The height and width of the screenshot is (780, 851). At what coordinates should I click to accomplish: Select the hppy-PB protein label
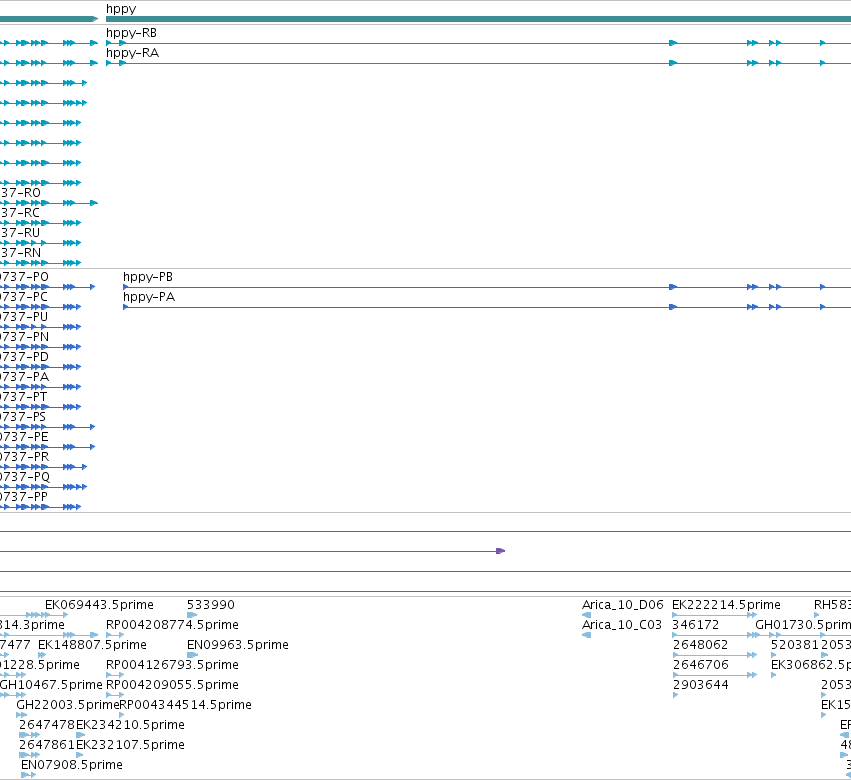[148, 277]
